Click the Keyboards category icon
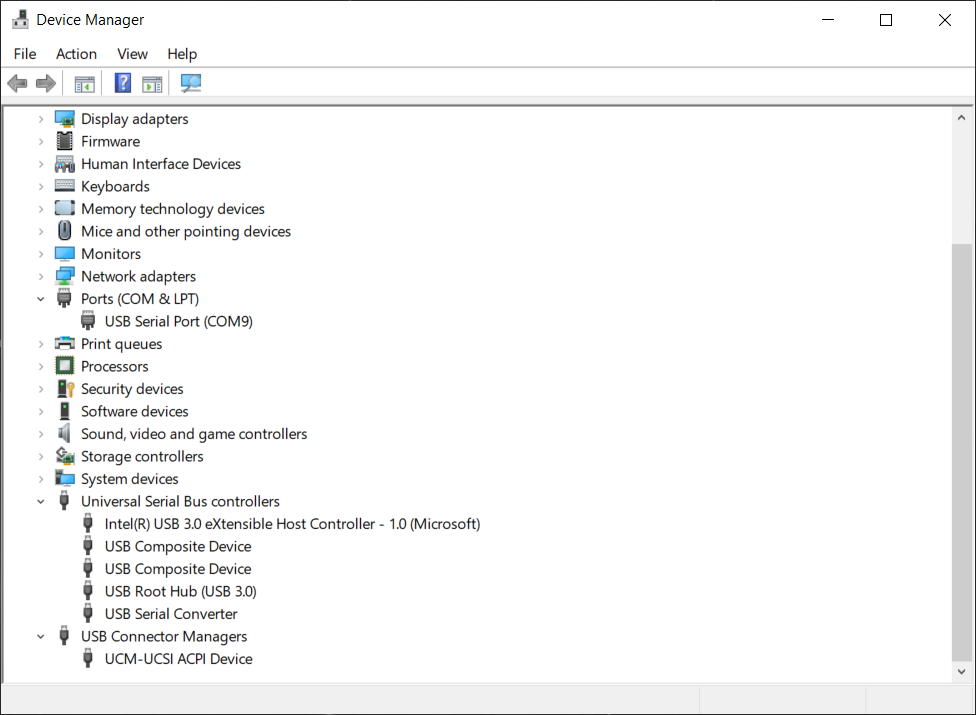The image size is (976, 715). tap(65, 185)
